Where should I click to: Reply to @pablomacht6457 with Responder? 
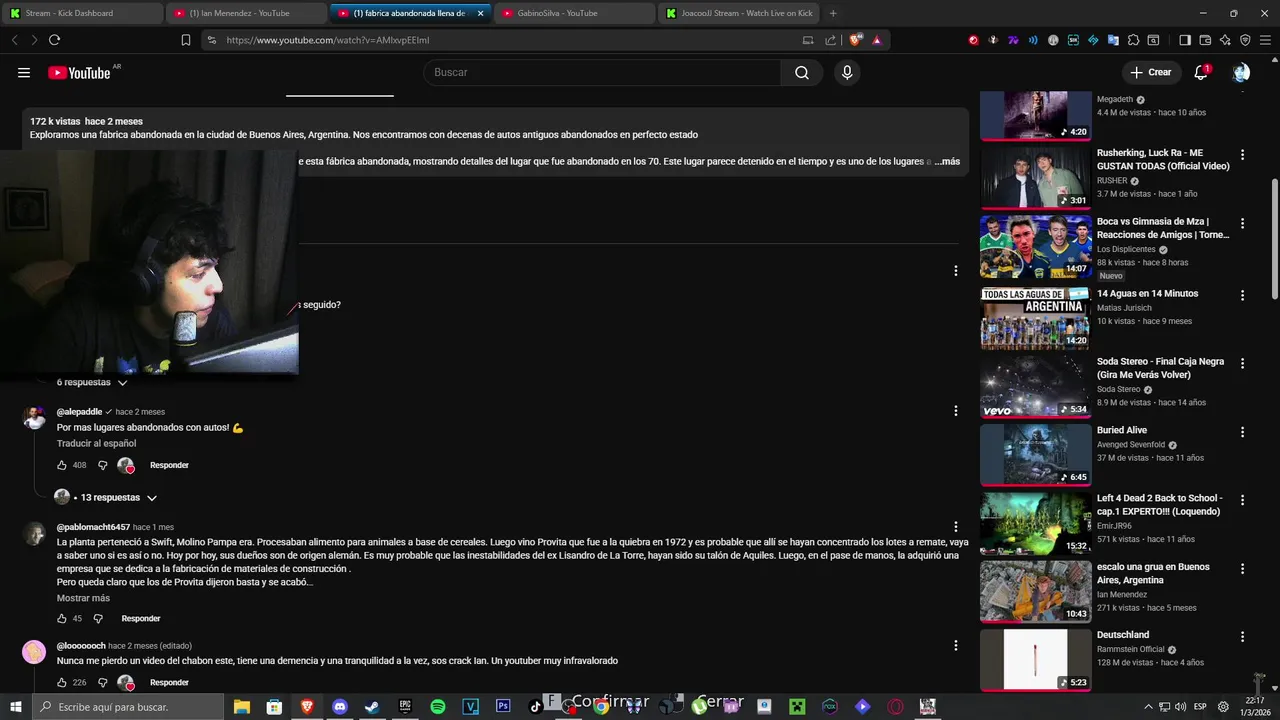point(141,618)
